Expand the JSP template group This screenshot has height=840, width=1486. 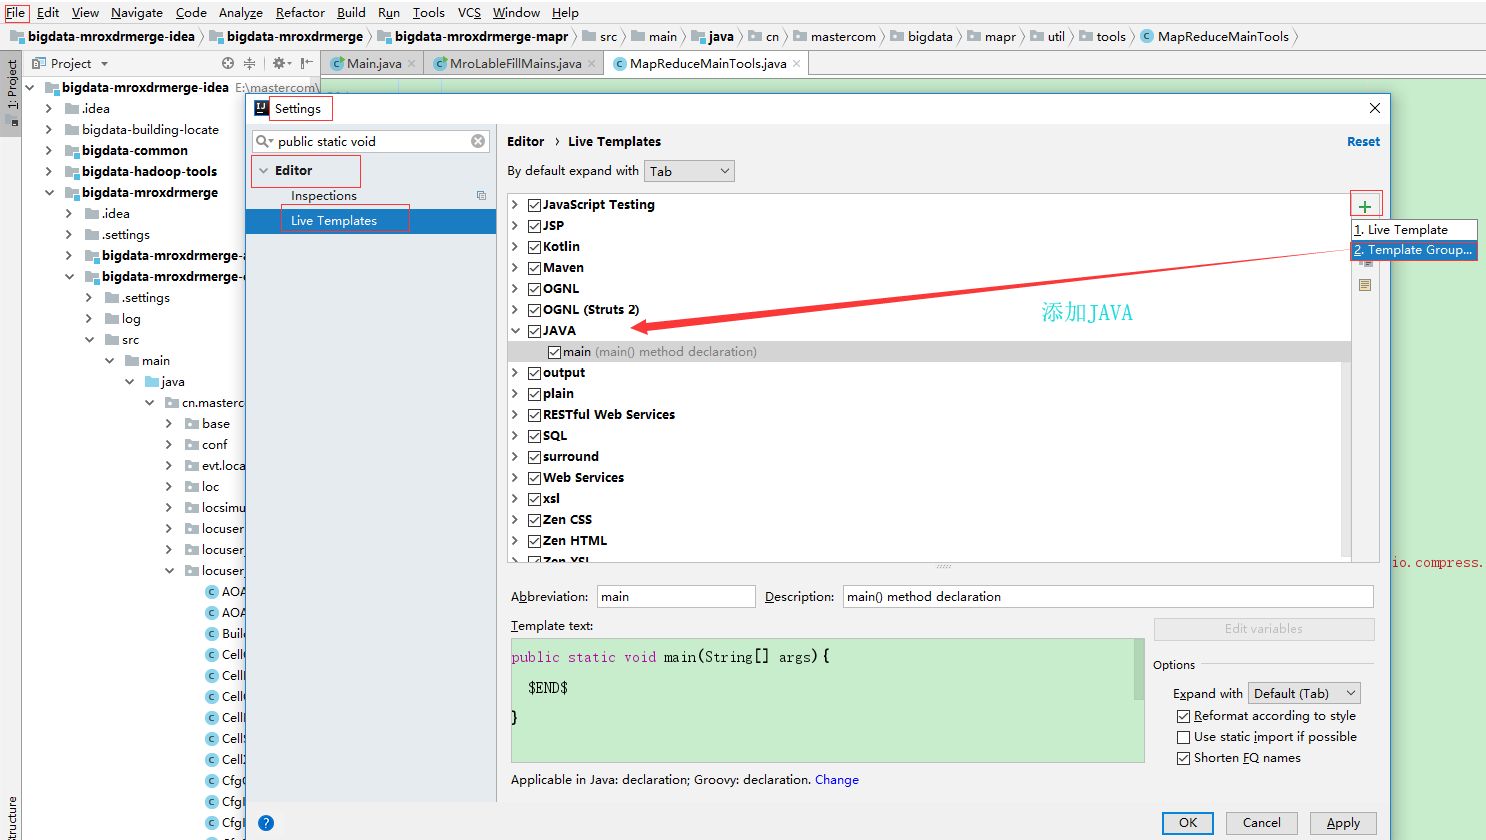pos(516,226)
